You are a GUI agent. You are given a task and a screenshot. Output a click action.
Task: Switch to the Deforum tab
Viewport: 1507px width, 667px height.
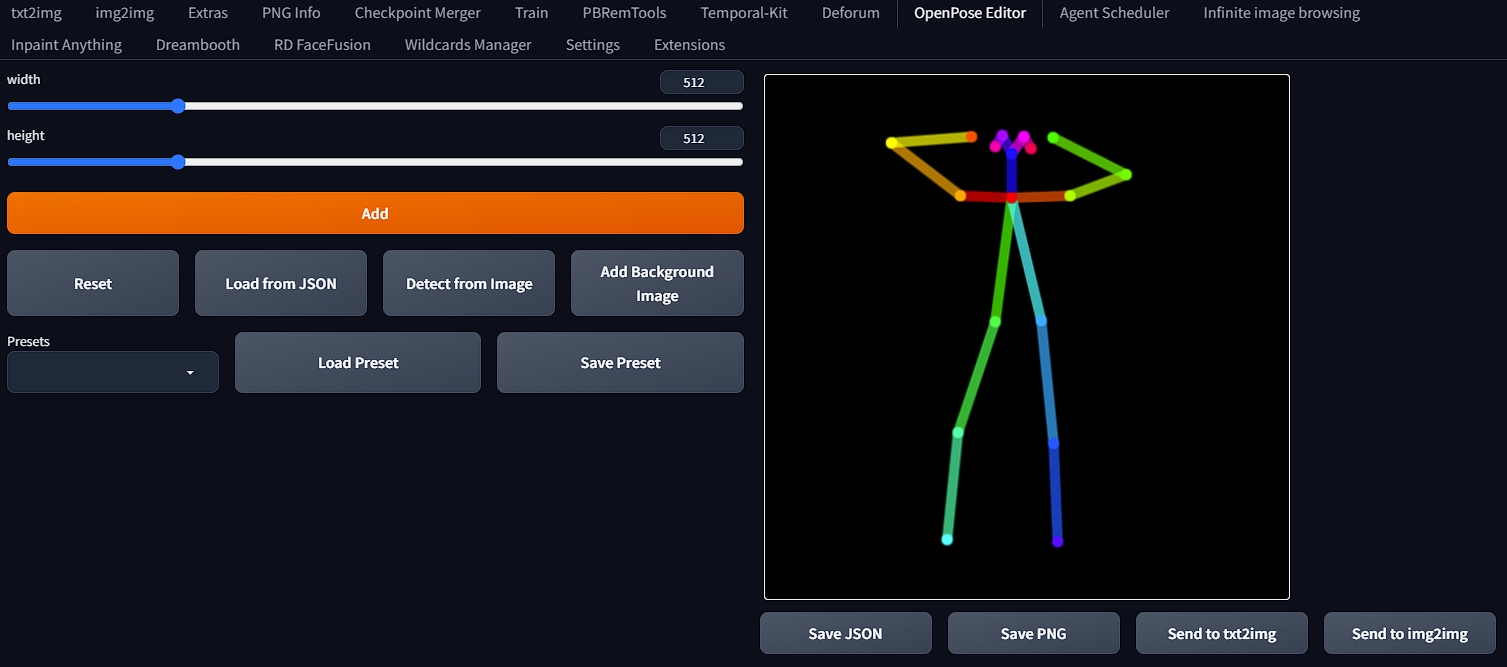point(849,13)
